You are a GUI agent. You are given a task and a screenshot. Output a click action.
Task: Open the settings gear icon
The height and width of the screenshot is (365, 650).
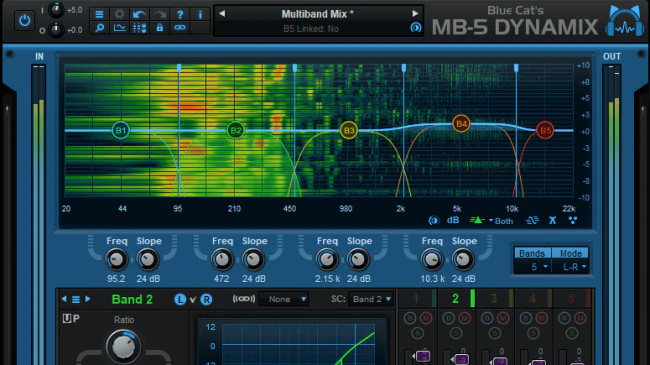119,15
